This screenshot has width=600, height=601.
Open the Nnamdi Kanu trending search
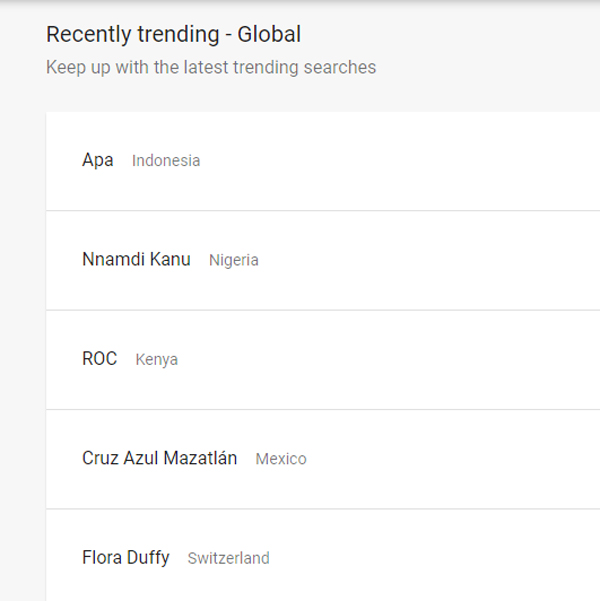click(x=136, y=260)
